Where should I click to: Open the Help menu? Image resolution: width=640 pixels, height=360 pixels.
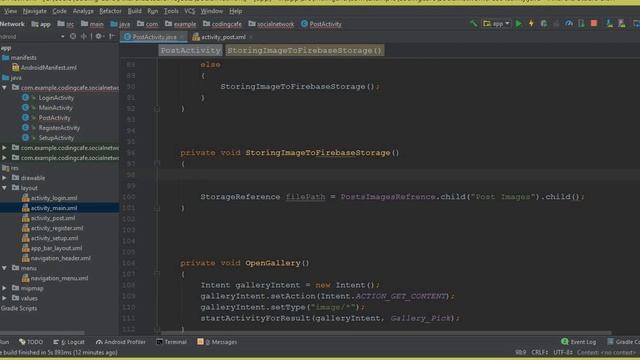[236, 11]
